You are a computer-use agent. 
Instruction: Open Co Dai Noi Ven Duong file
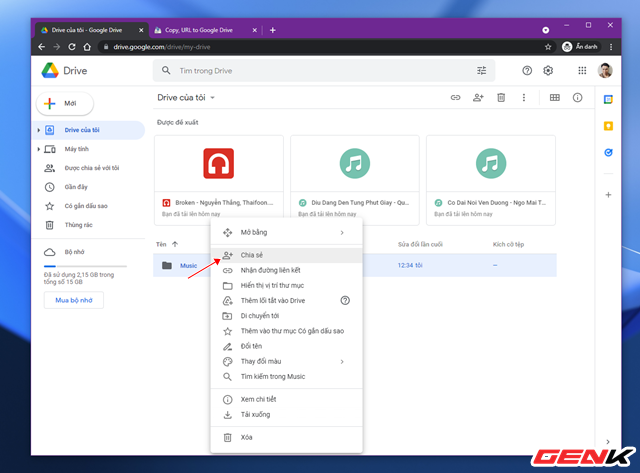pyautogui.click(x=491, y=180)
